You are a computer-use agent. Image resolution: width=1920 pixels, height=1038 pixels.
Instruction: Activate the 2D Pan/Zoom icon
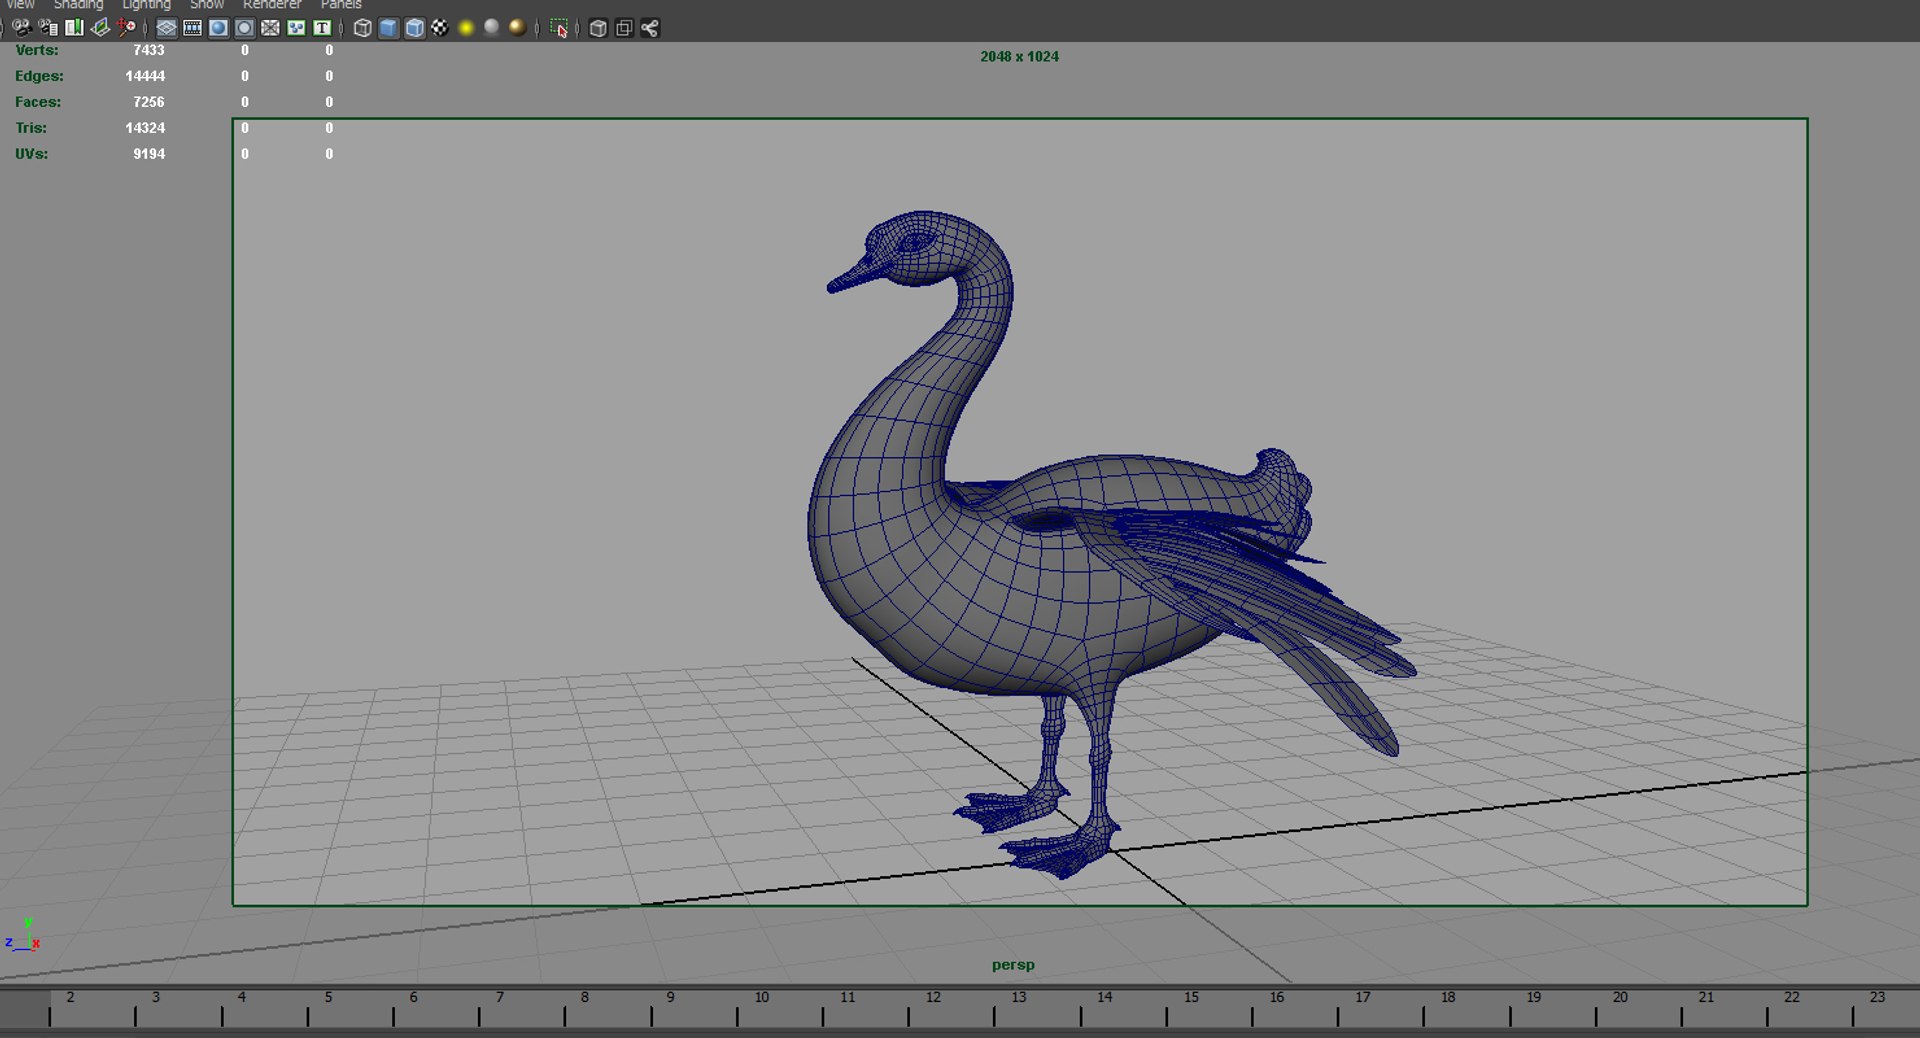click(x=126, y=28)
